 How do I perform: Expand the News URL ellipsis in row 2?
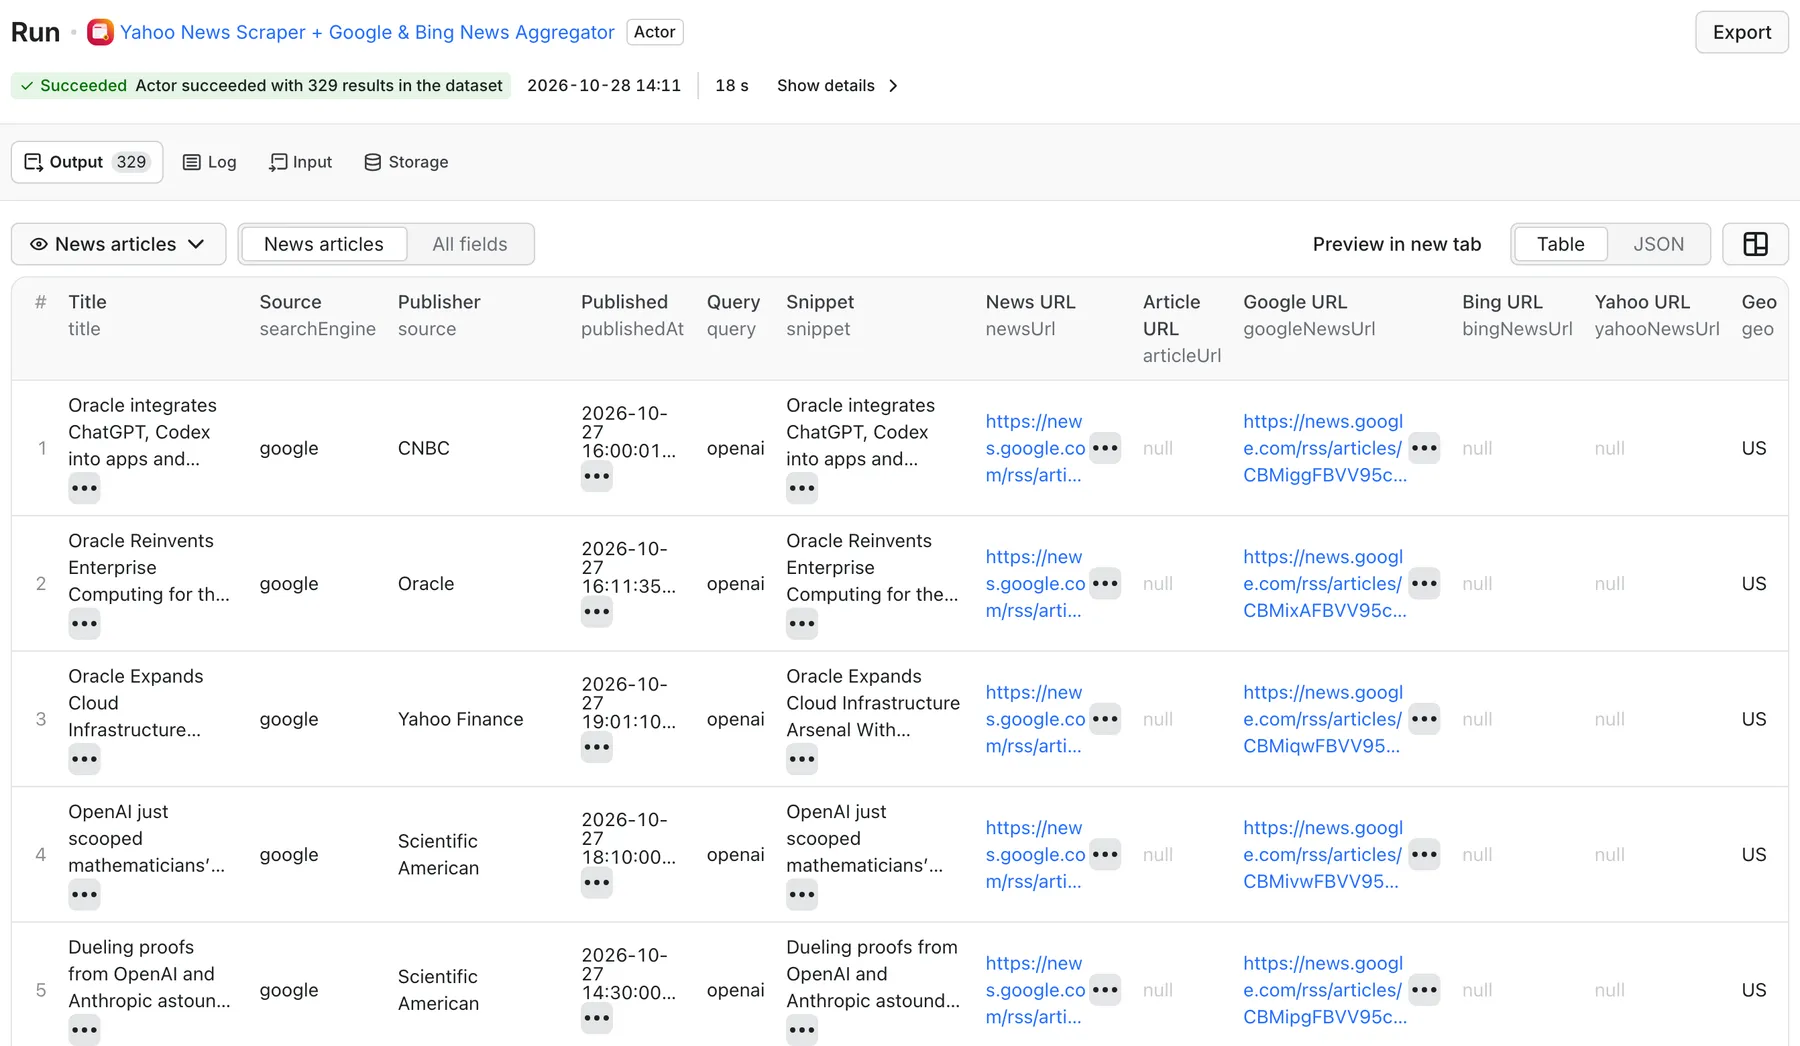pos(1105,583)
